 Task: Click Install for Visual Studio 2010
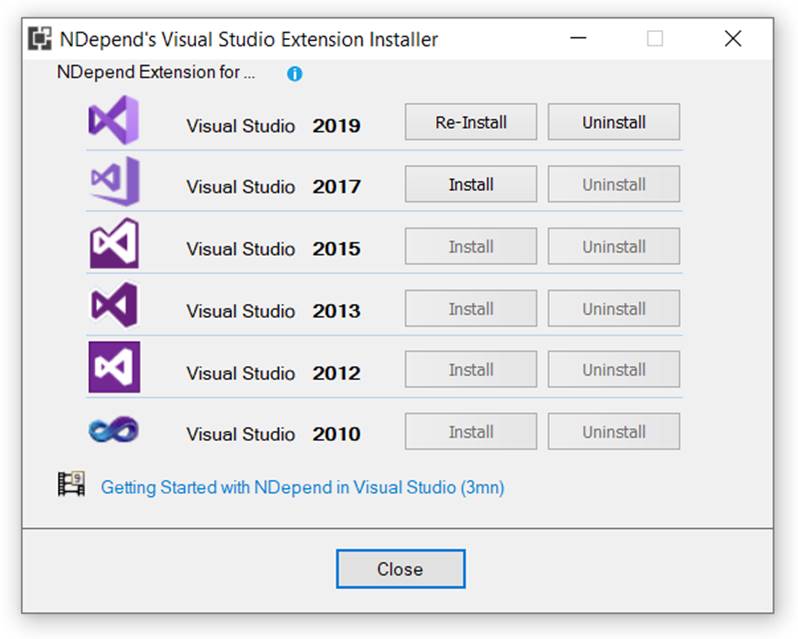point(471,431)
